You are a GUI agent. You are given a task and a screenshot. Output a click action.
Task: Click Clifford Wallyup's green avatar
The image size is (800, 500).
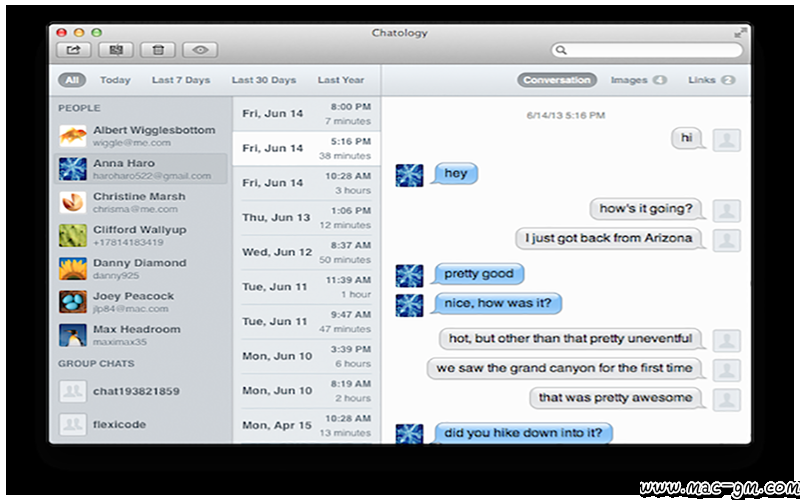tap(72, 236)
